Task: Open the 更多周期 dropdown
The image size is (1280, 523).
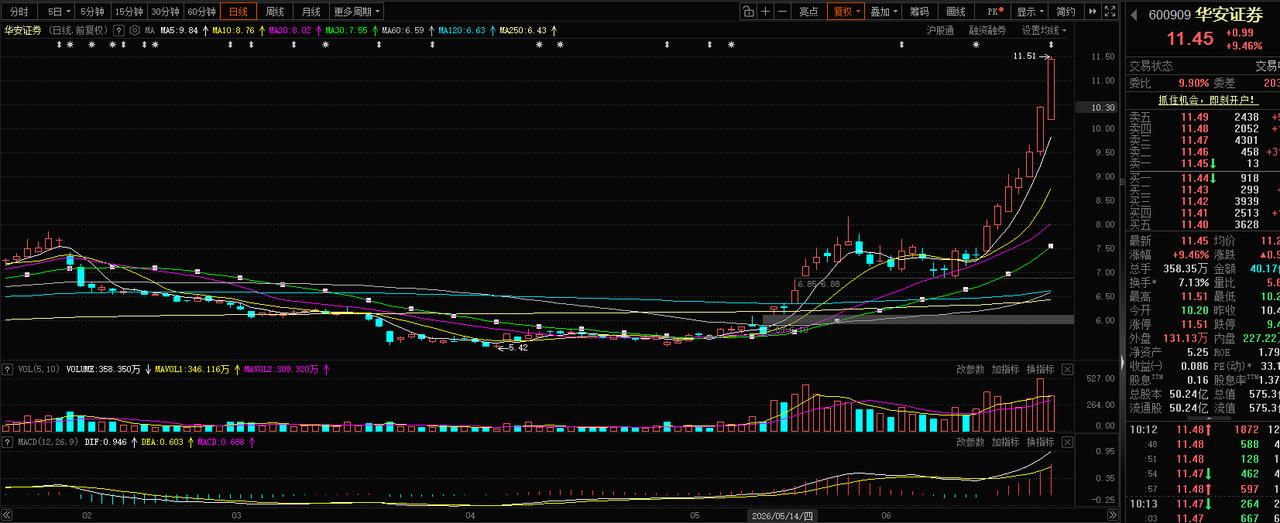Action: tap(357, 12)
